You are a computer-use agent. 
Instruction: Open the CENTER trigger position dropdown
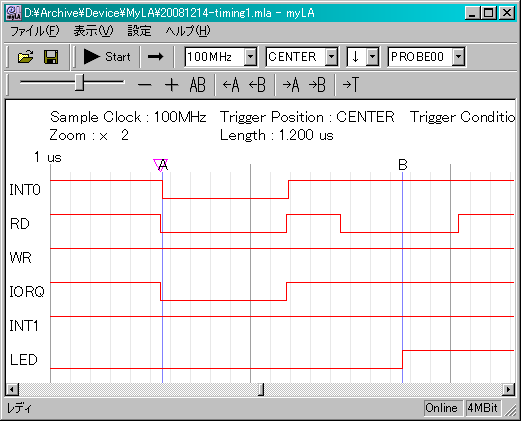pyautogui.click(x=331, y=57)
